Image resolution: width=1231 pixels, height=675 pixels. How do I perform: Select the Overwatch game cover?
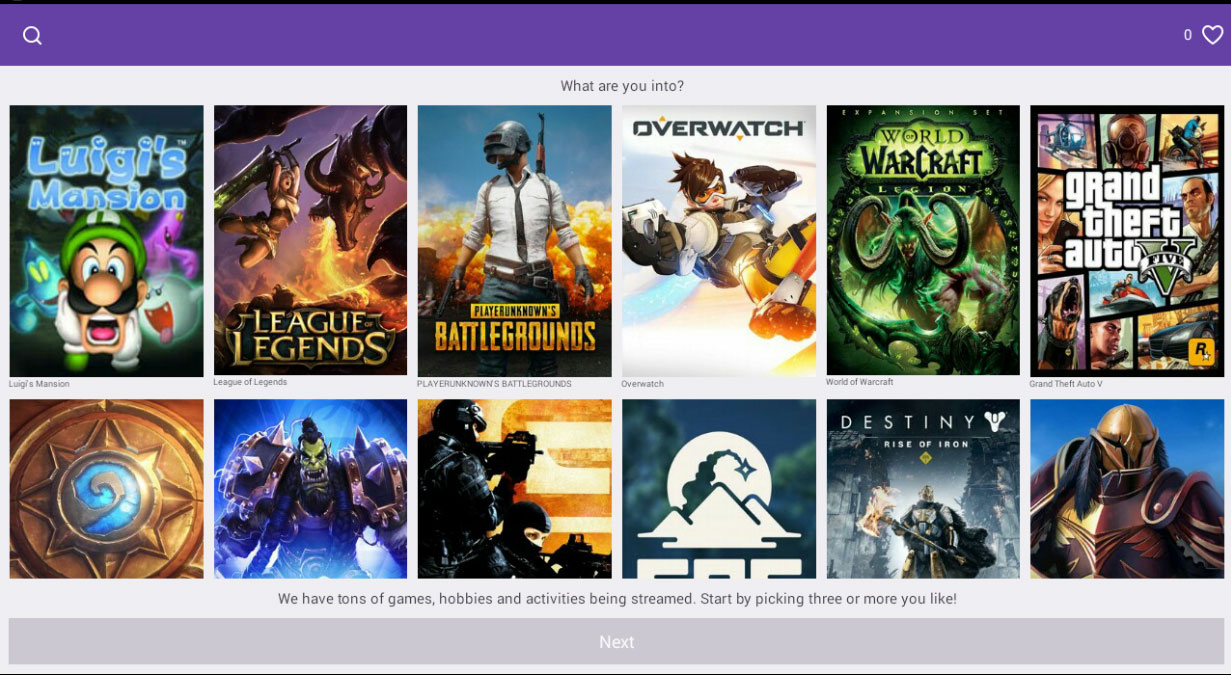click(719, 241)
